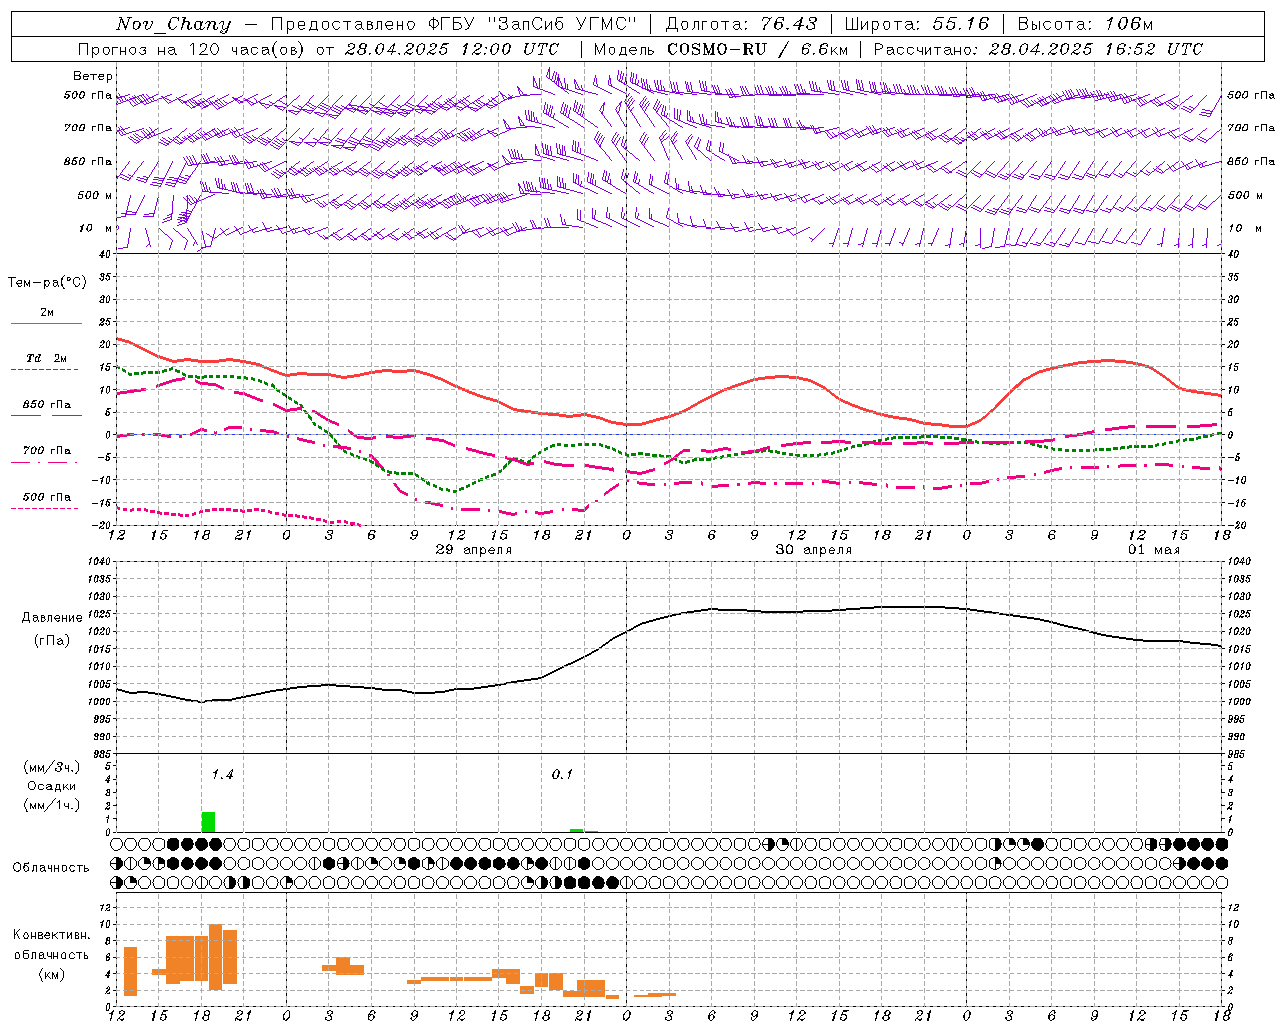
Task: Click the station name Nov_Chany in the header
Action: [x=173, y=24]
